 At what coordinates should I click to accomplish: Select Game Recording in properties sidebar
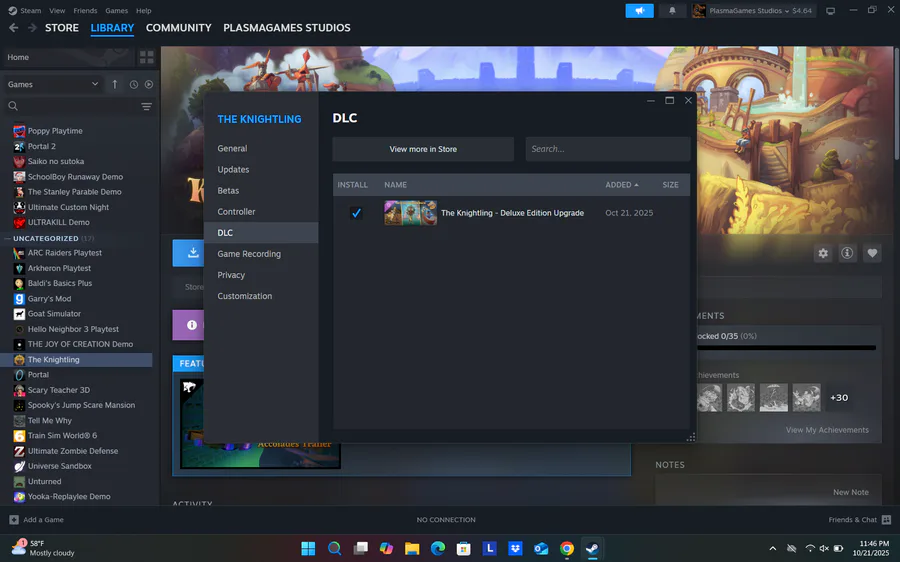261,254
